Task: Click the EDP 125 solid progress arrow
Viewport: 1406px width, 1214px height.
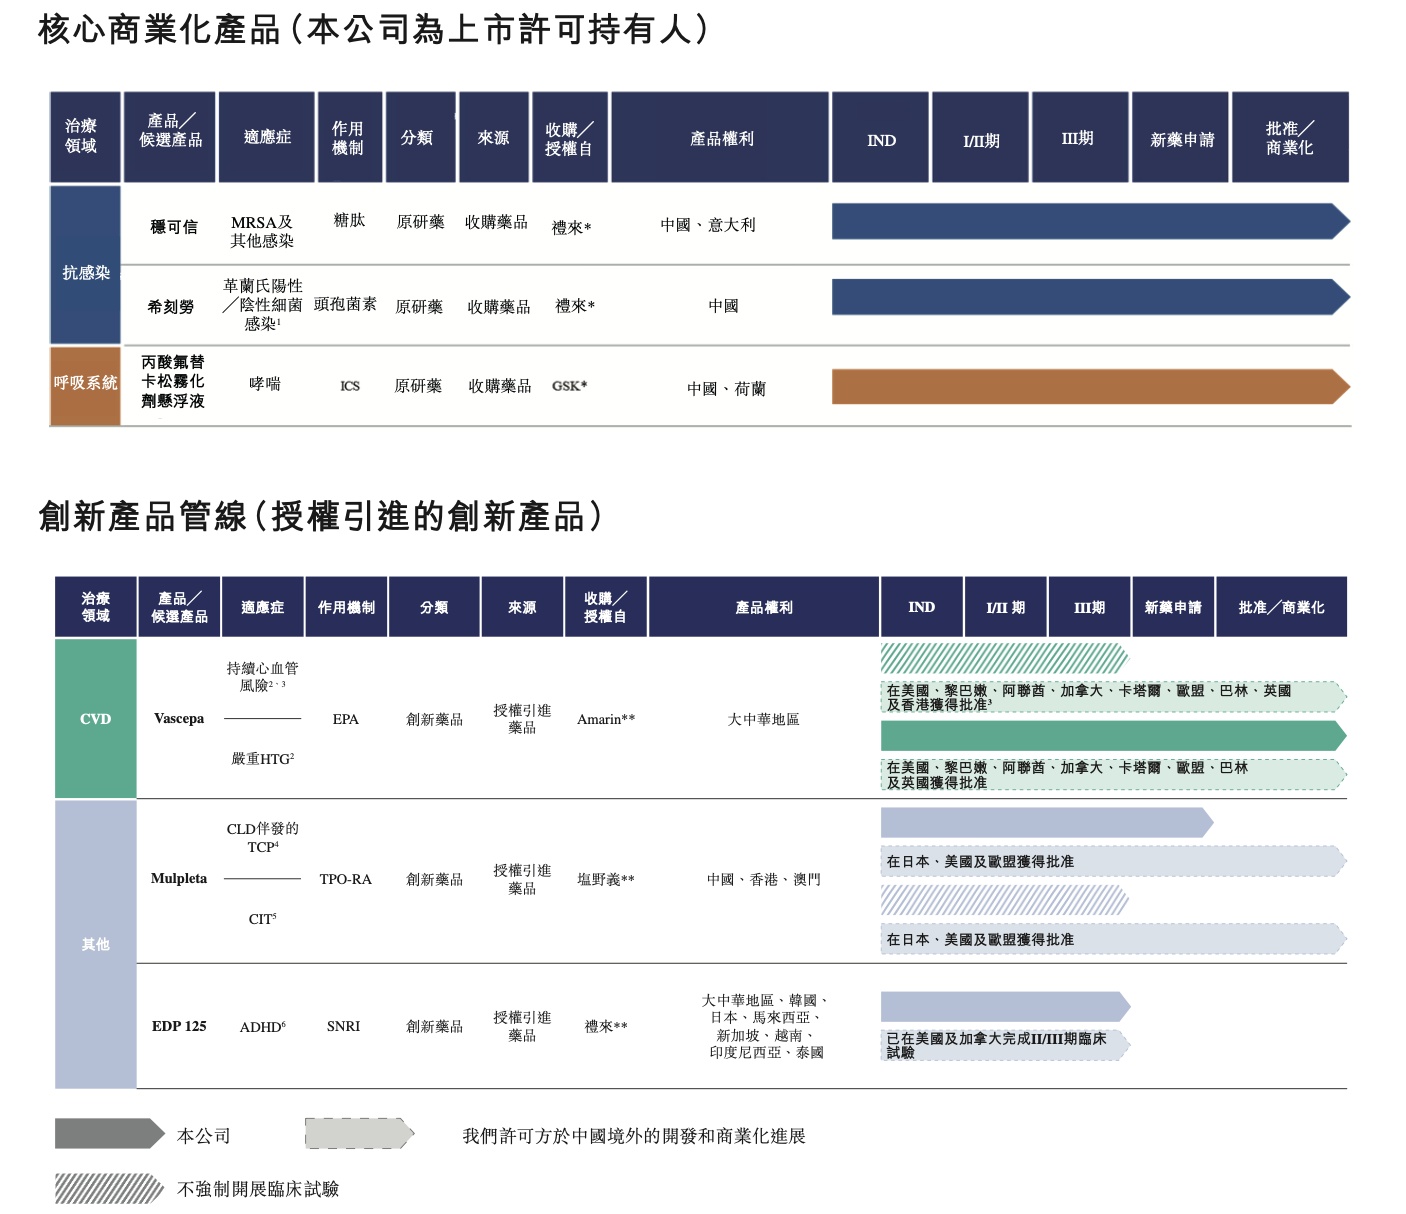Action: coord(1006,1006)
